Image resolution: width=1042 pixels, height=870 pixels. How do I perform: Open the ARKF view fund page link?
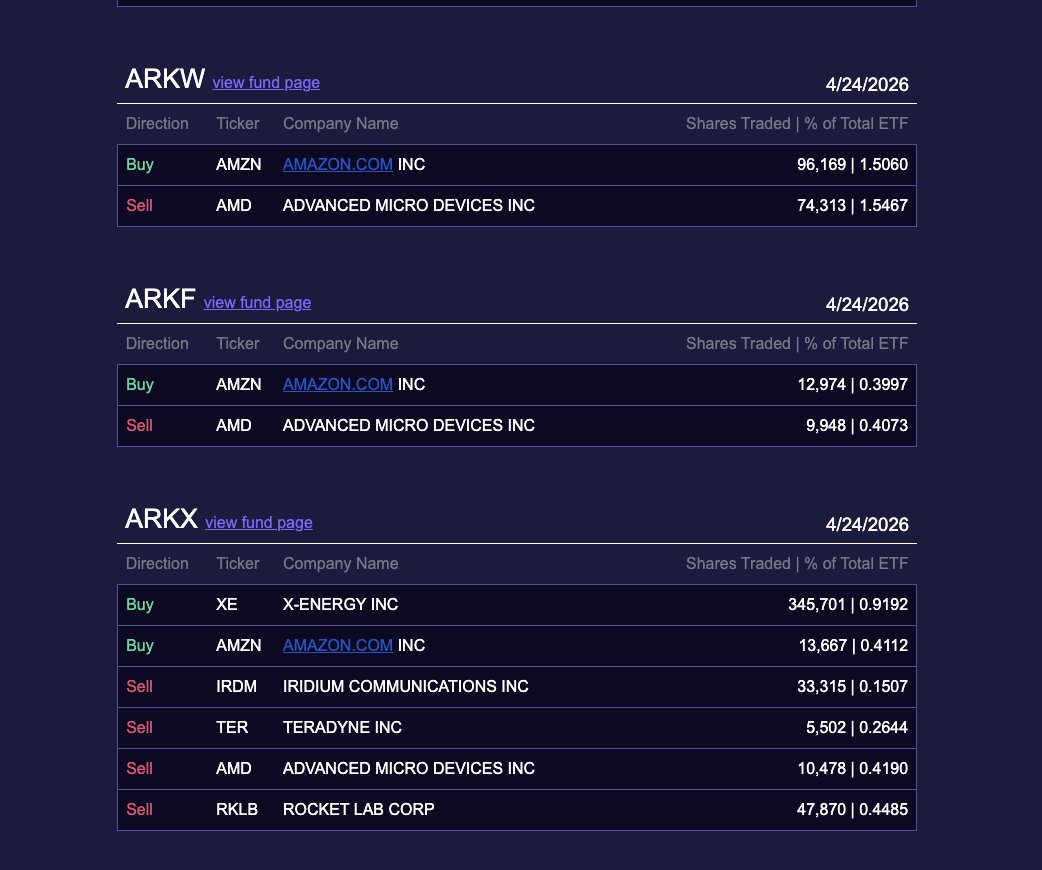[x=257, y=303]
